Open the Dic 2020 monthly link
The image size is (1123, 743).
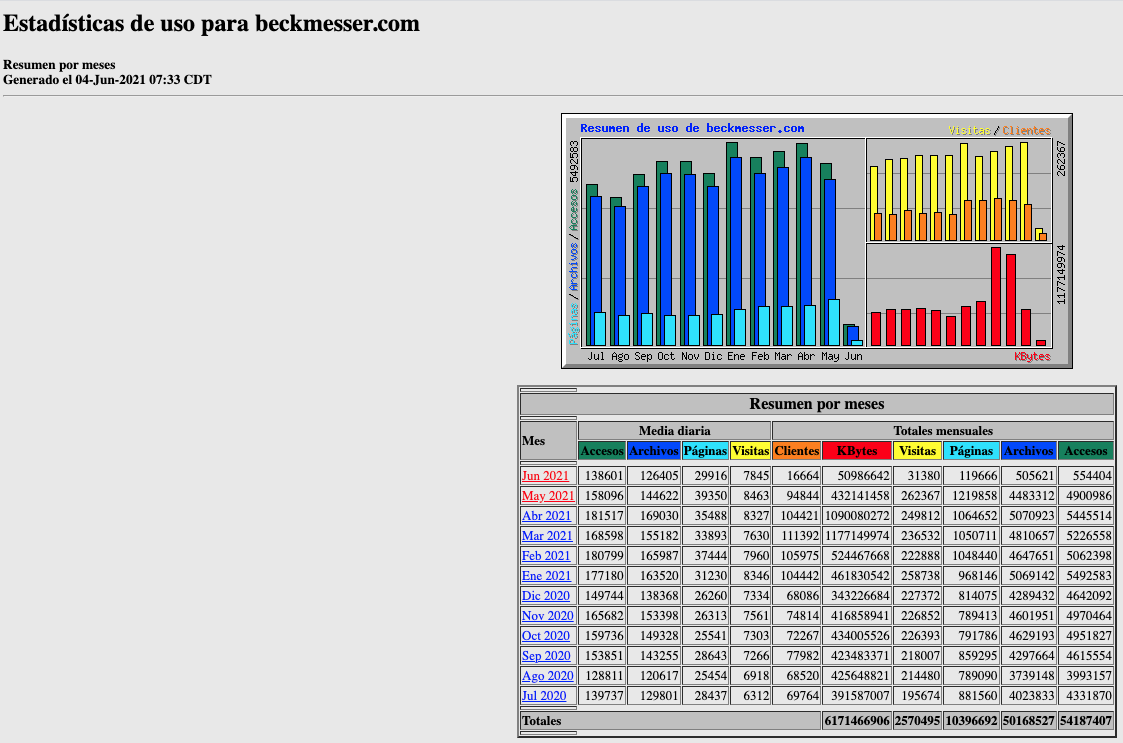pos(546,596)
